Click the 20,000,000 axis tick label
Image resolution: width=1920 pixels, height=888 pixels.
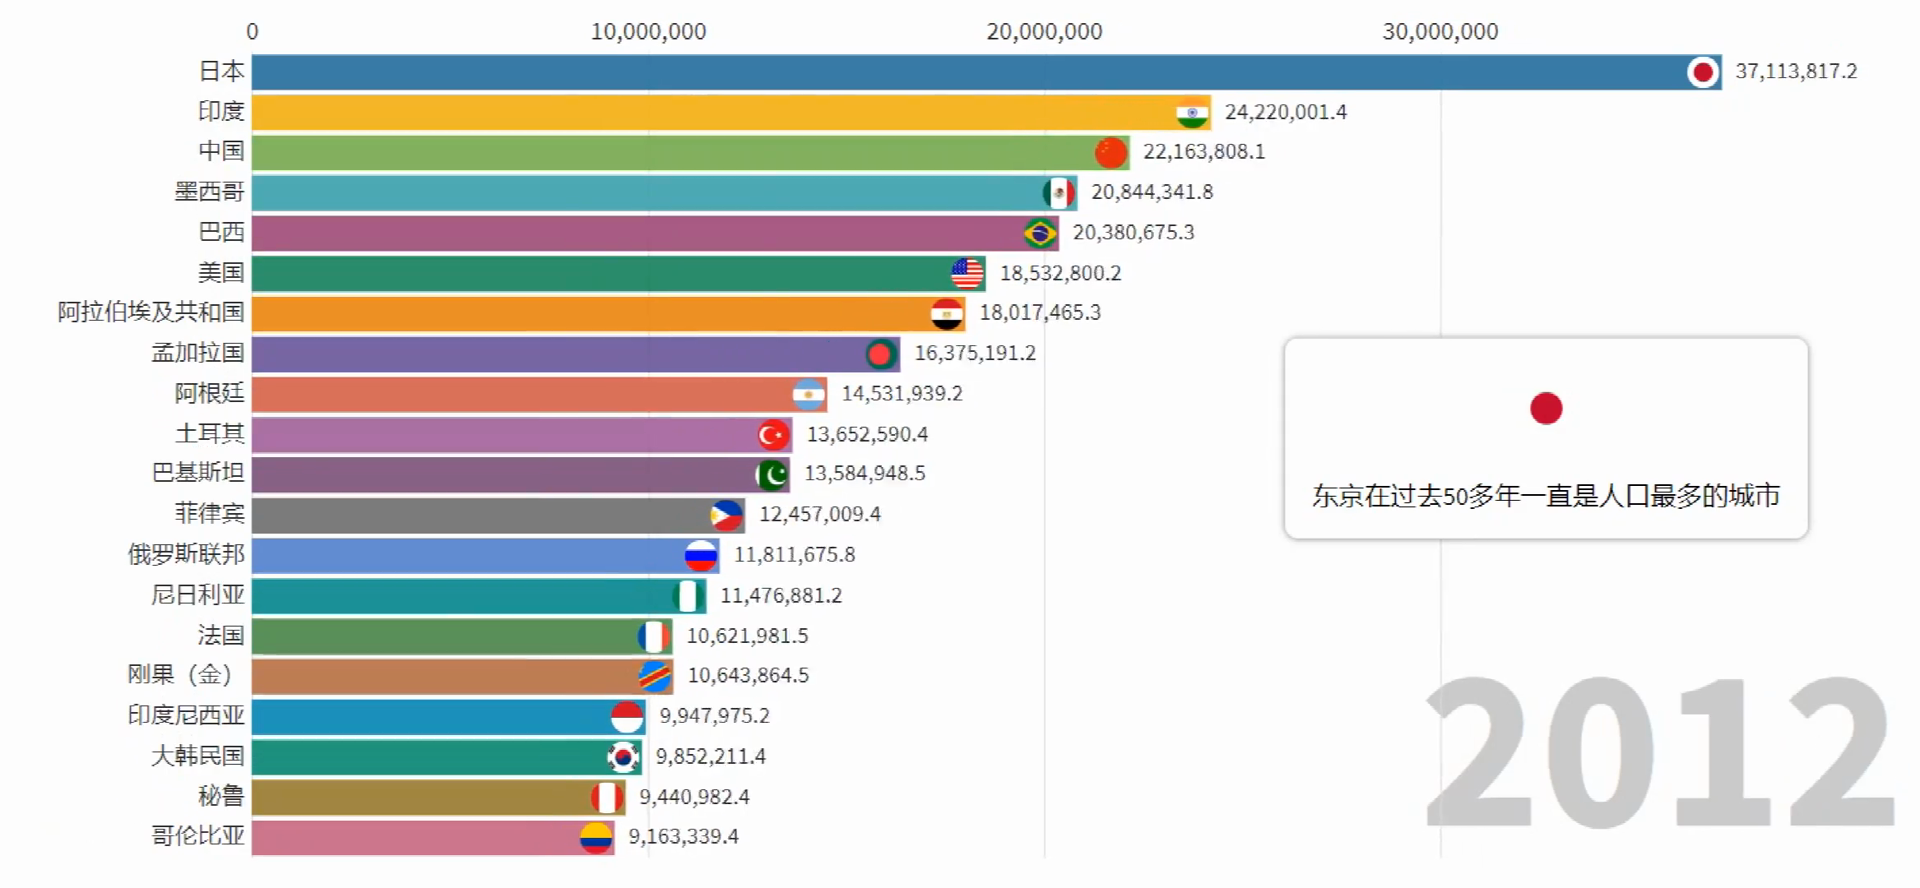(x=1044, y=32)
